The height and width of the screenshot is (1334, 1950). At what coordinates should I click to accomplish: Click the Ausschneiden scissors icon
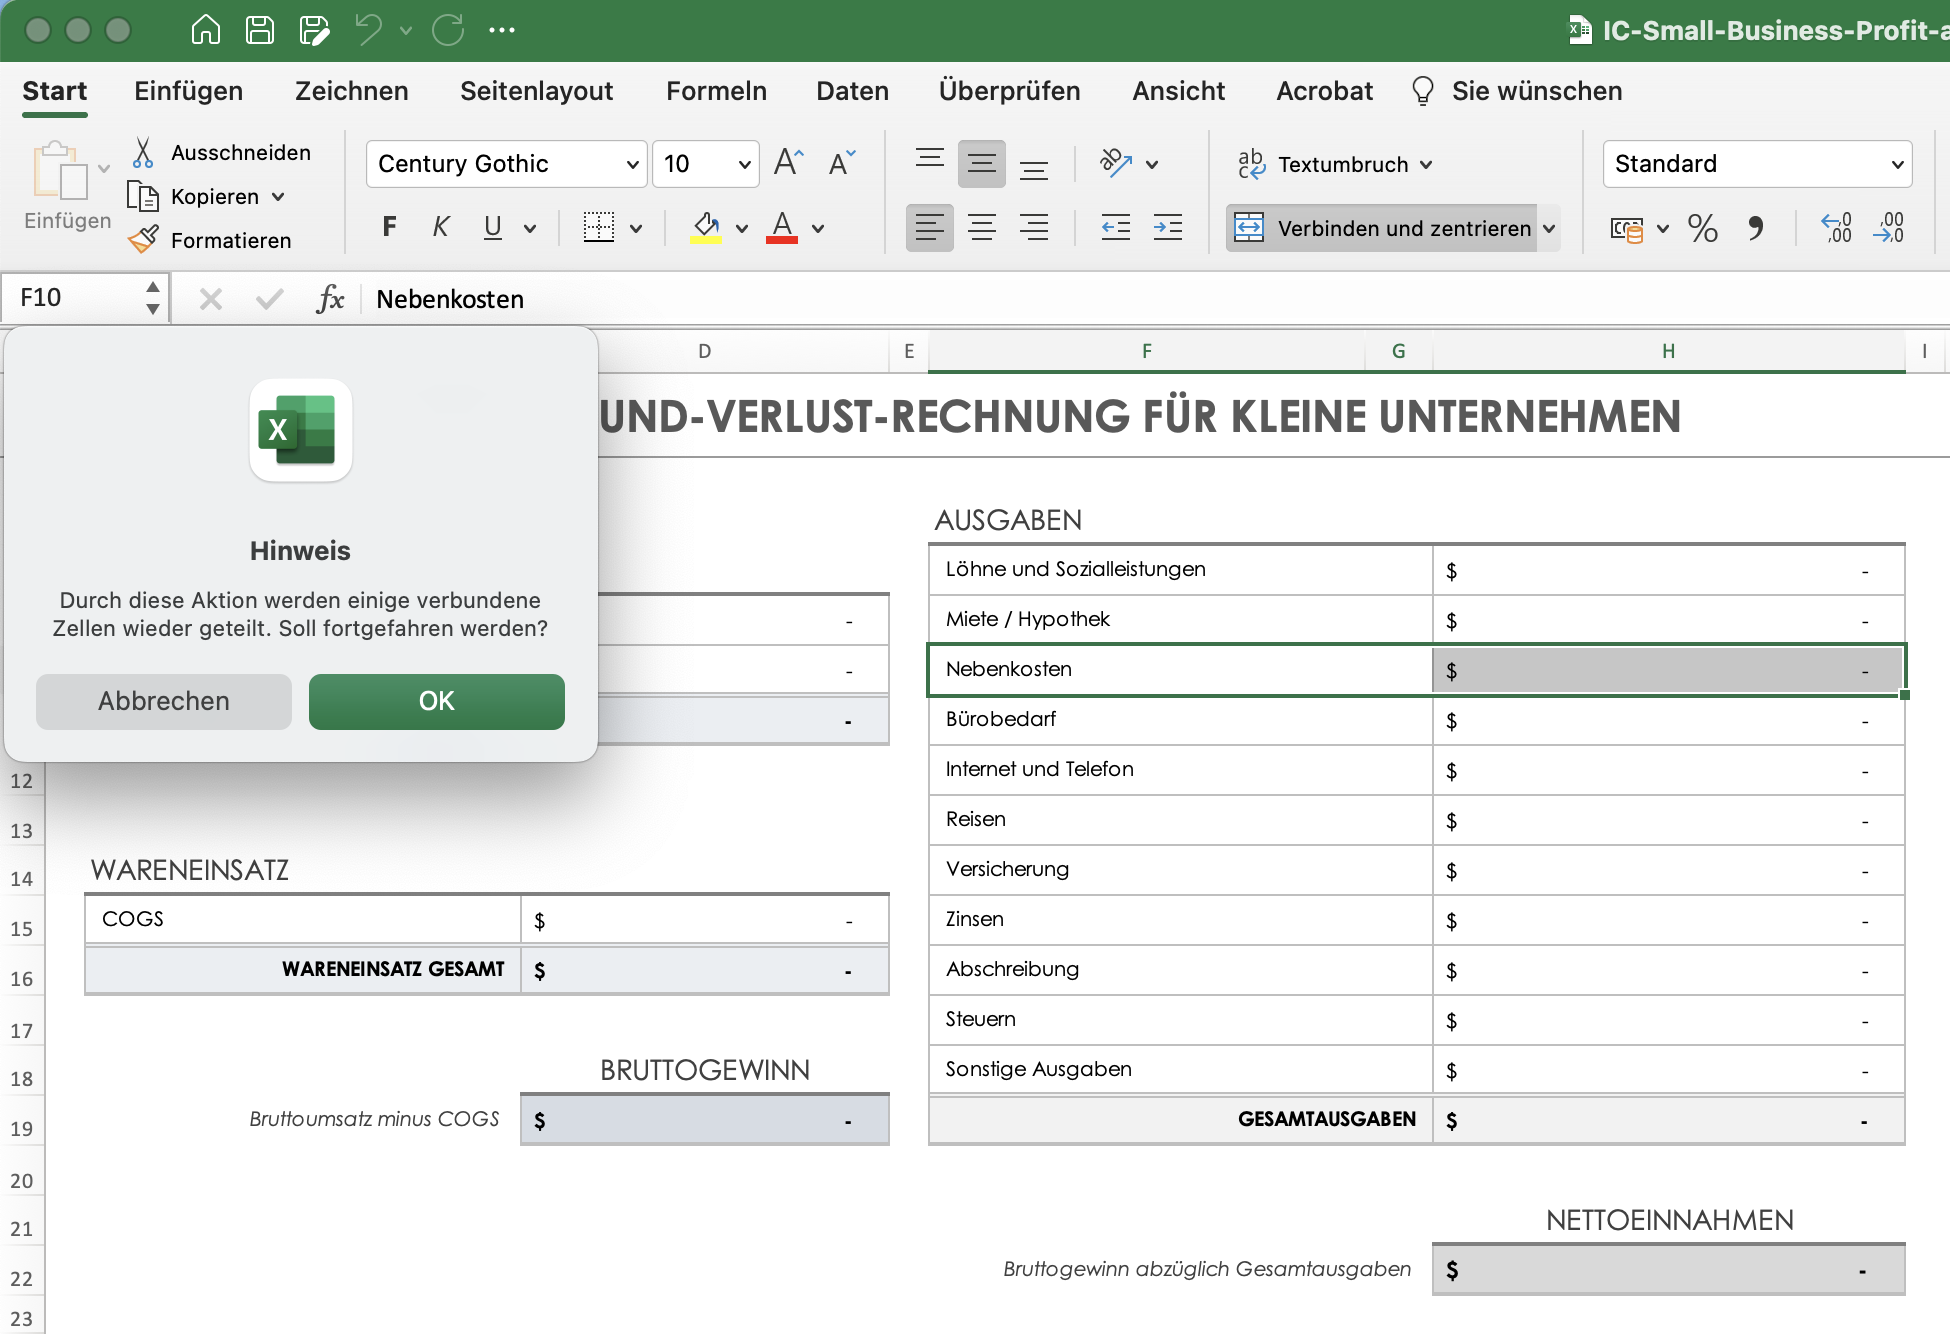coord(144,152)
